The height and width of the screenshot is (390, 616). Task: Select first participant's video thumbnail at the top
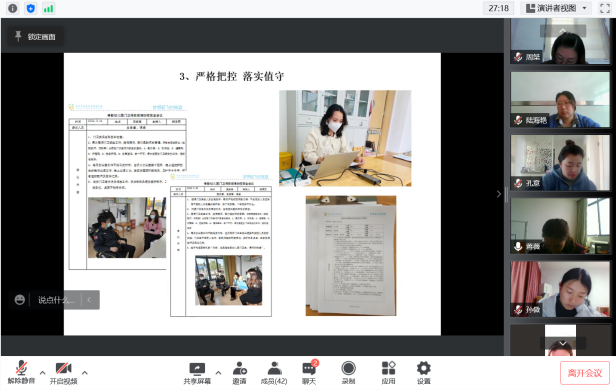point(560,41)
